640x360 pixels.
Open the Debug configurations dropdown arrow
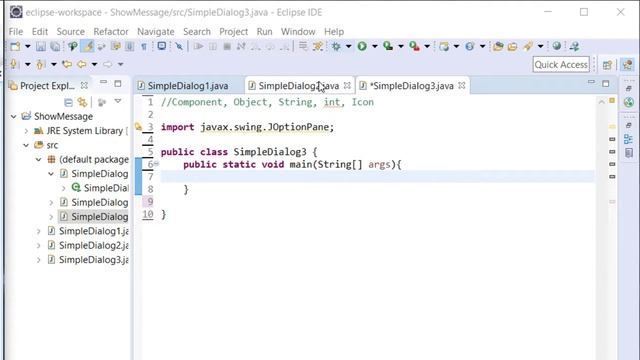point(349,46)
